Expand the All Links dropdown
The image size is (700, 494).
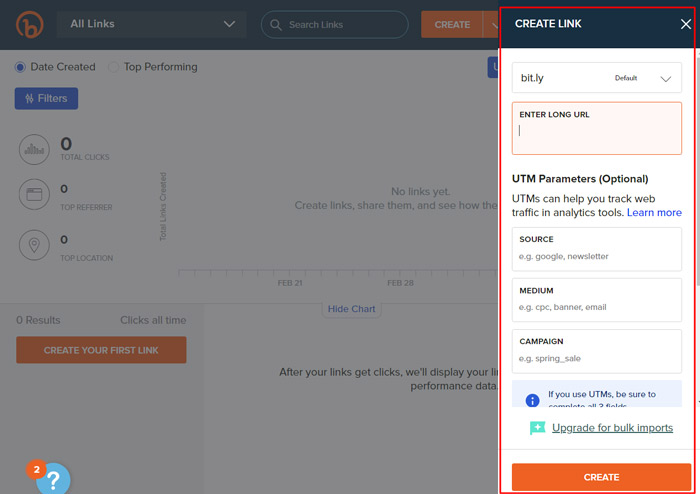tap(151, 24)
